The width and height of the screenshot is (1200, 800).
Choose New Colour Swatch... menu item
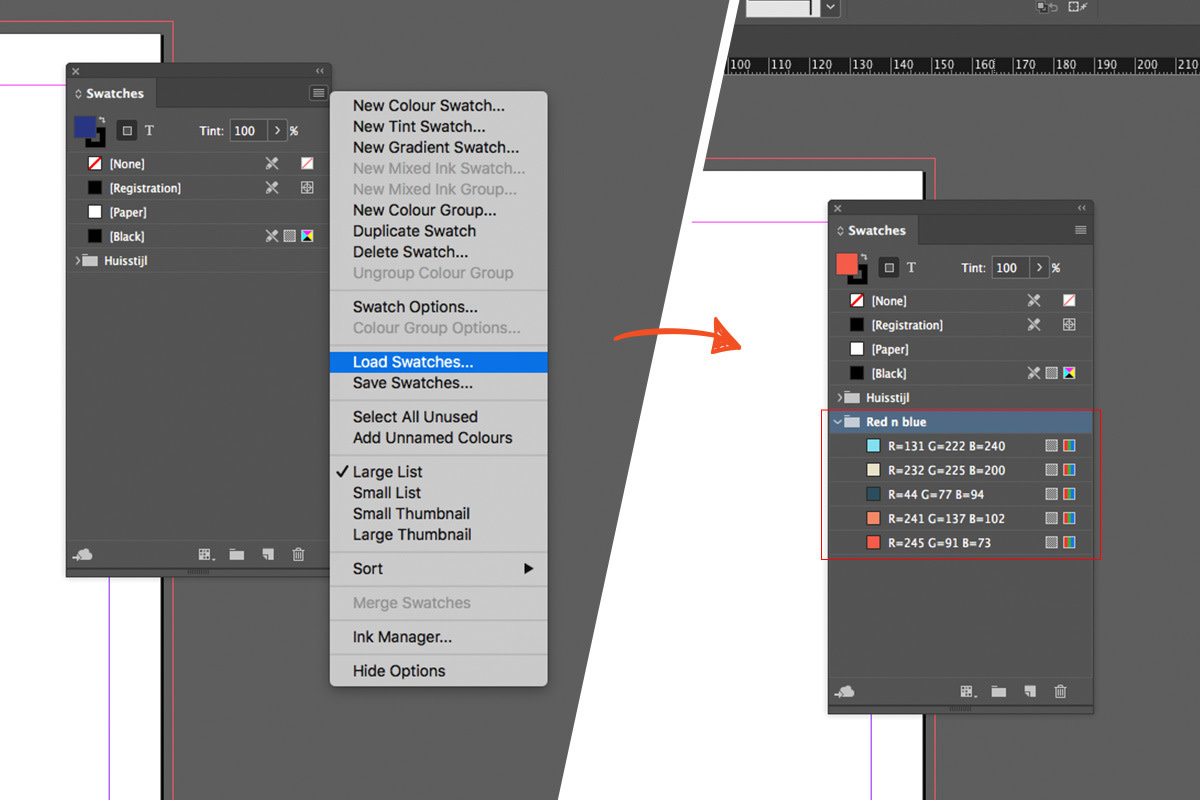coord(438,105)
